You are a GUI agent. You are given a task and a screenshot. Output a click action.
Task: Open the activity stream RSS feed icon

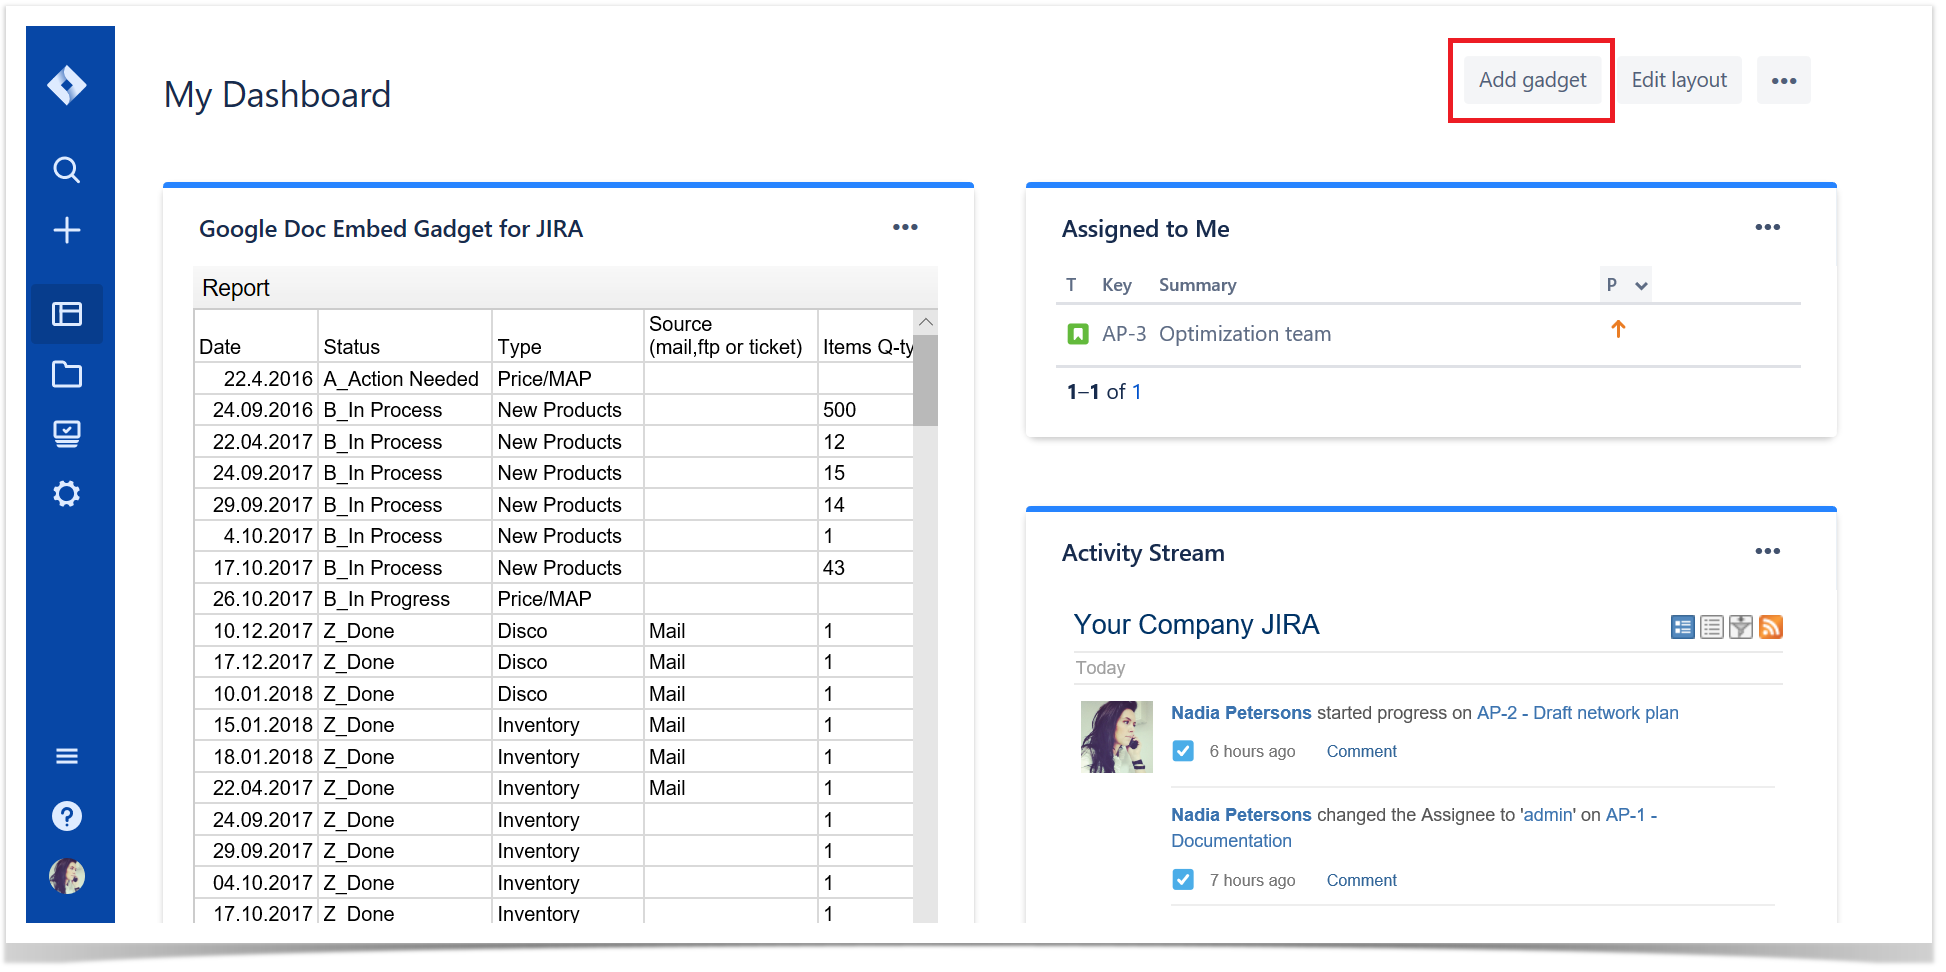pyautogui.click(x=1771, y=627)
